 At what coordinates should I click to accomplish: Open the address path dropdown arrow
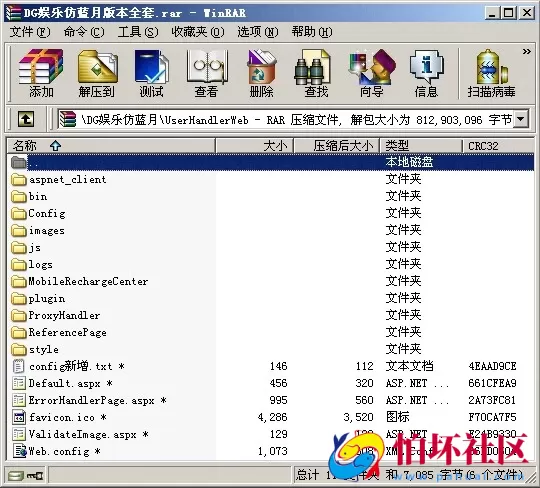(x=521, y=119)
